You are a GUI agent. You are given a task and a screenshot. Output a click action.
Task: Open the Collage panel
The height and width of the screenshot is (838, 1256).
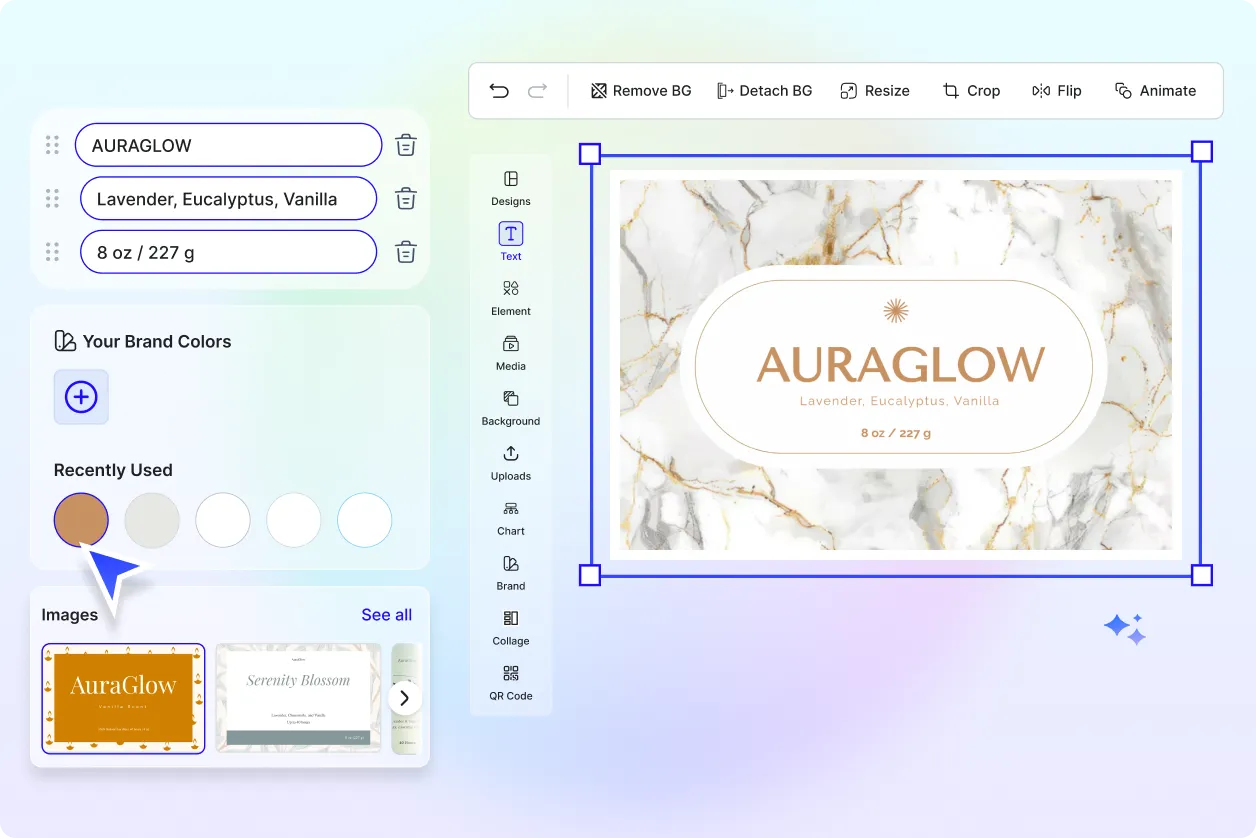510,628
